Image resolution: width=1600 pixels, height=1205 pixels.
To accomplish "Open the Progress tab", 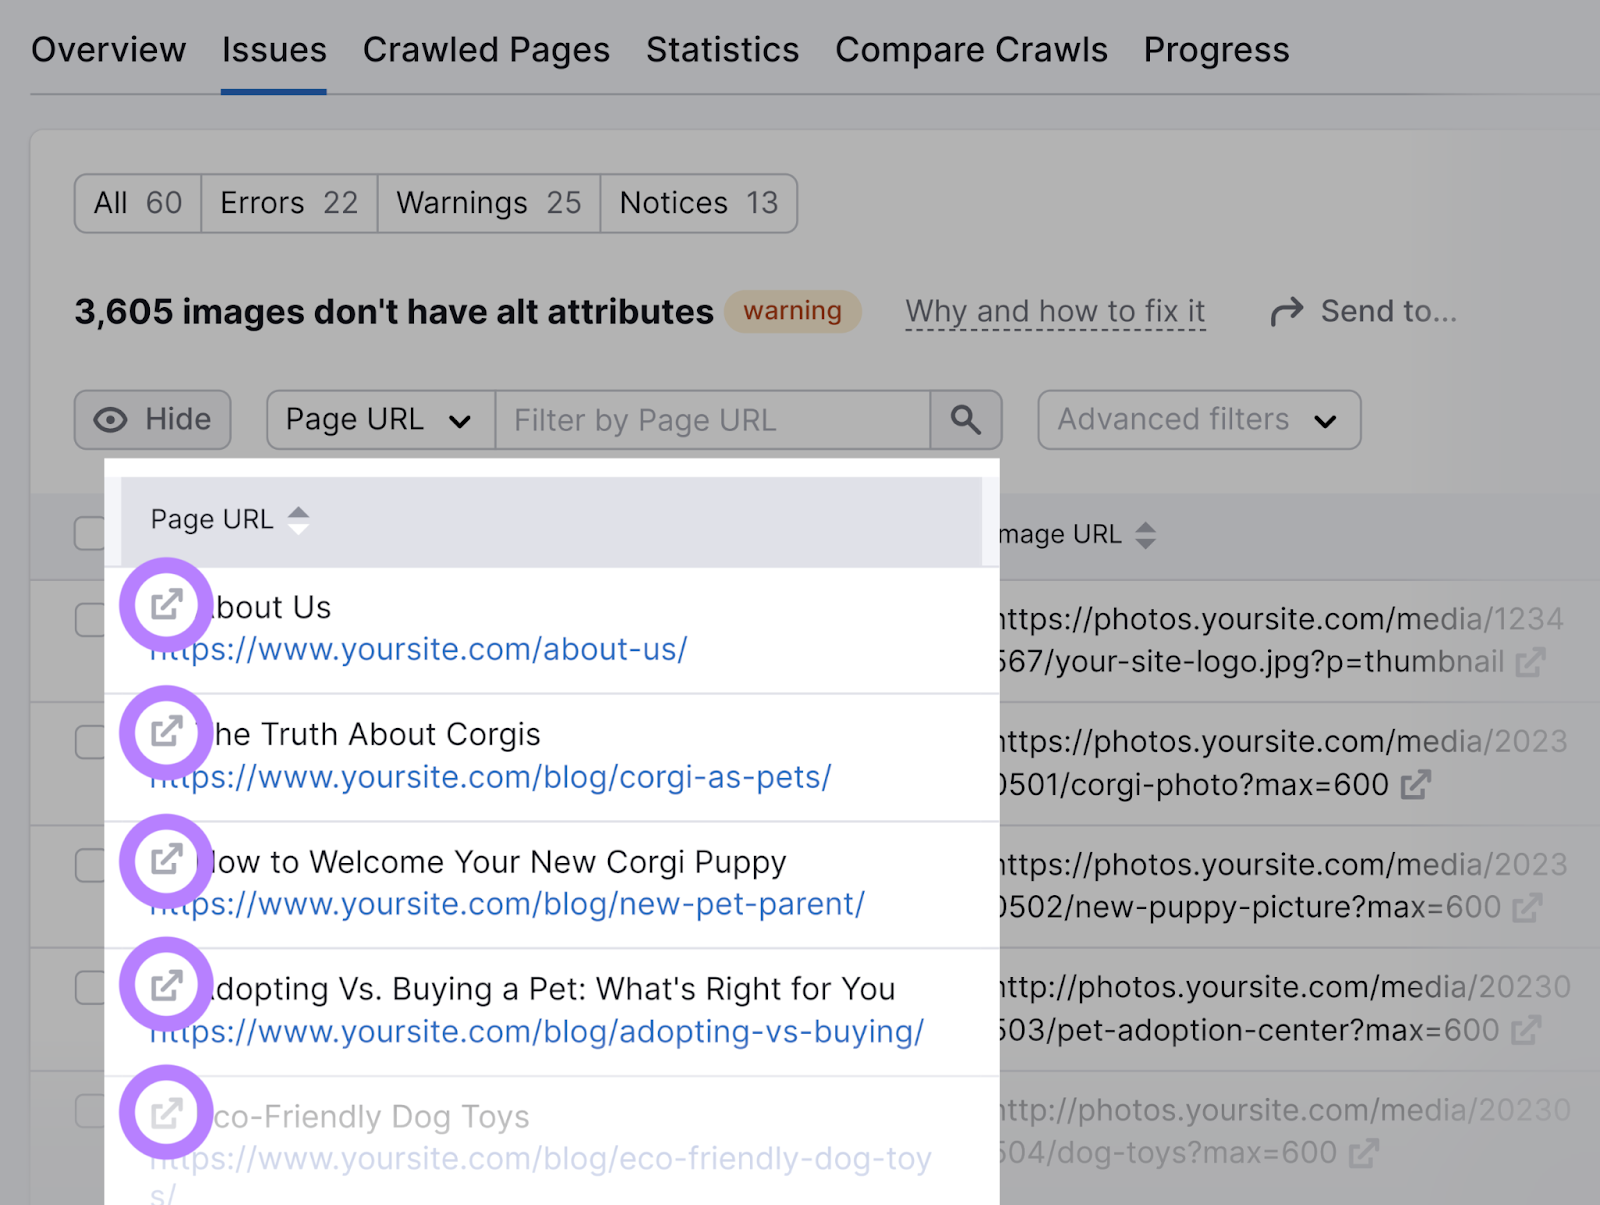I will pyautogui.click(x=1216, y=50).
